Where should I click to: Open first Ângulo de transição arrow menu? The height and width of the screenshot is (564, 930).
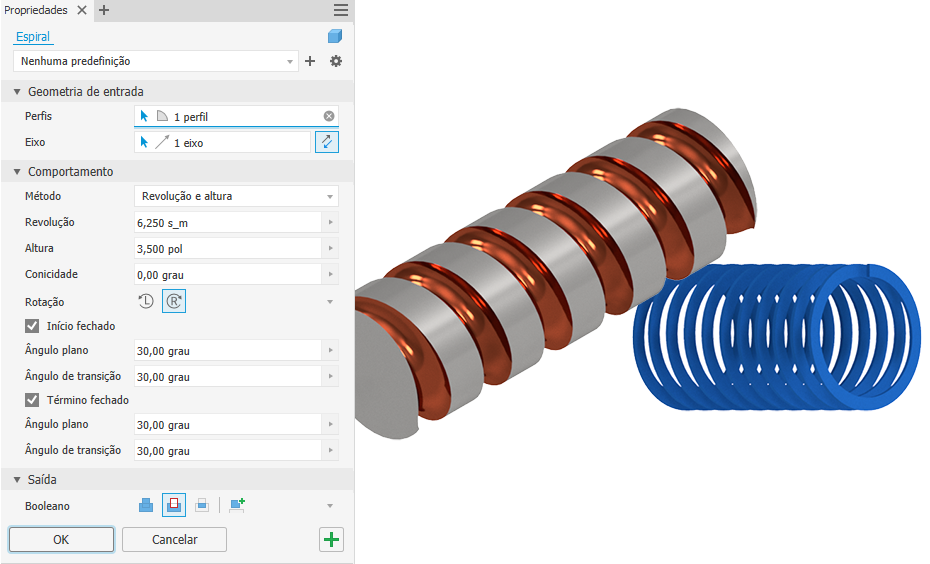point(330,377)
